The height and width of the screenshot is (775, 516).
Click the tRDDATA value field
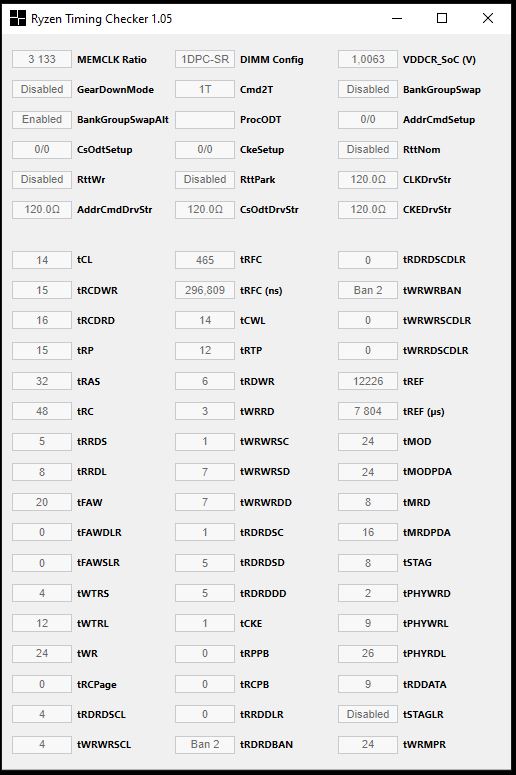point(368,684)
